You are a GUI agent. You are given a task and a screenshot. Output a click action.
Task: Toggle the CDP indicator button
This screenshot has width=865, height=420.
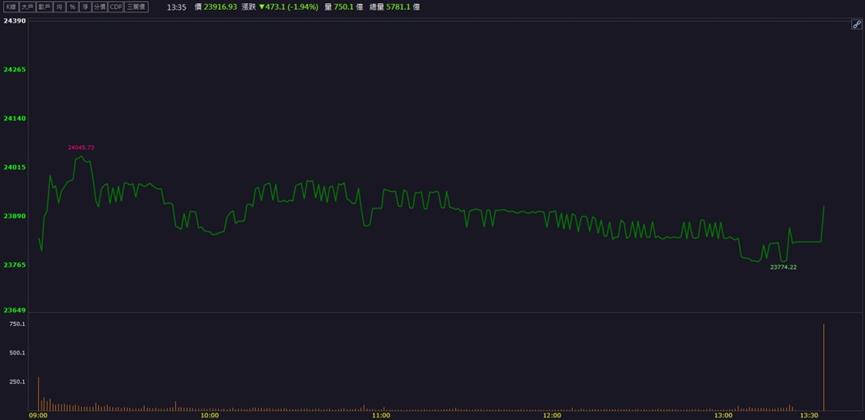tap(116, 7)
